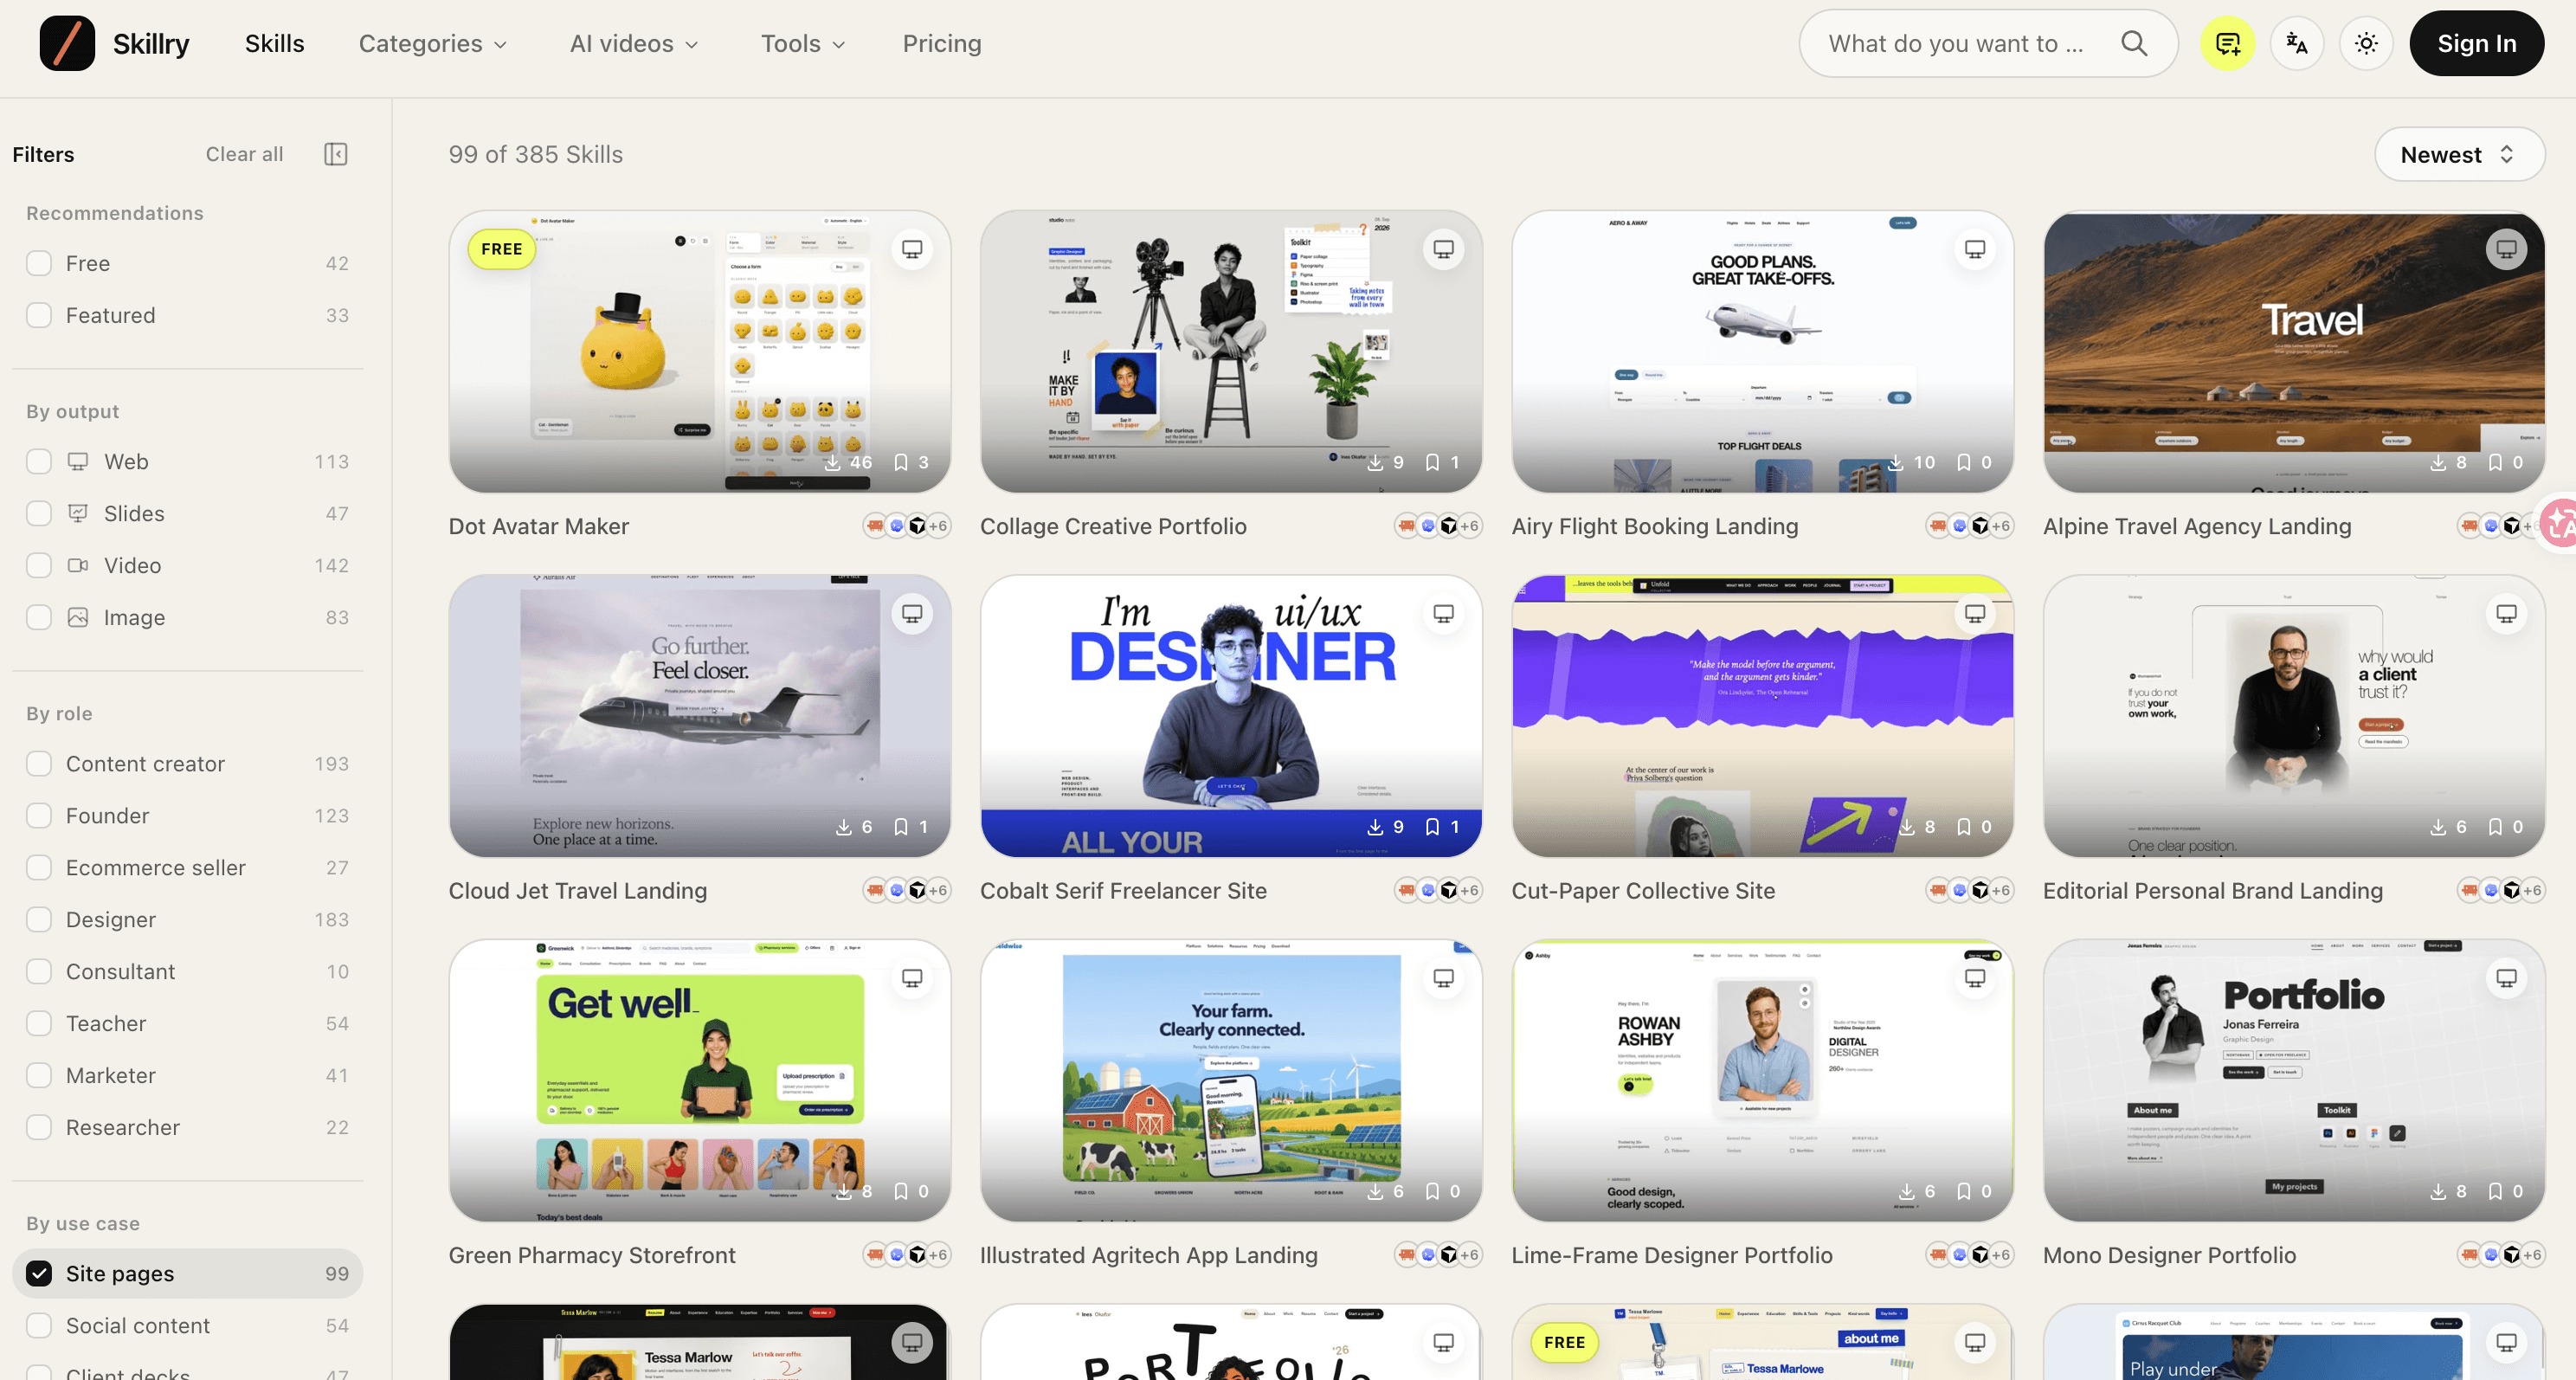
Task: Click the search magnifier icon
Action: tap(2134, 43)
